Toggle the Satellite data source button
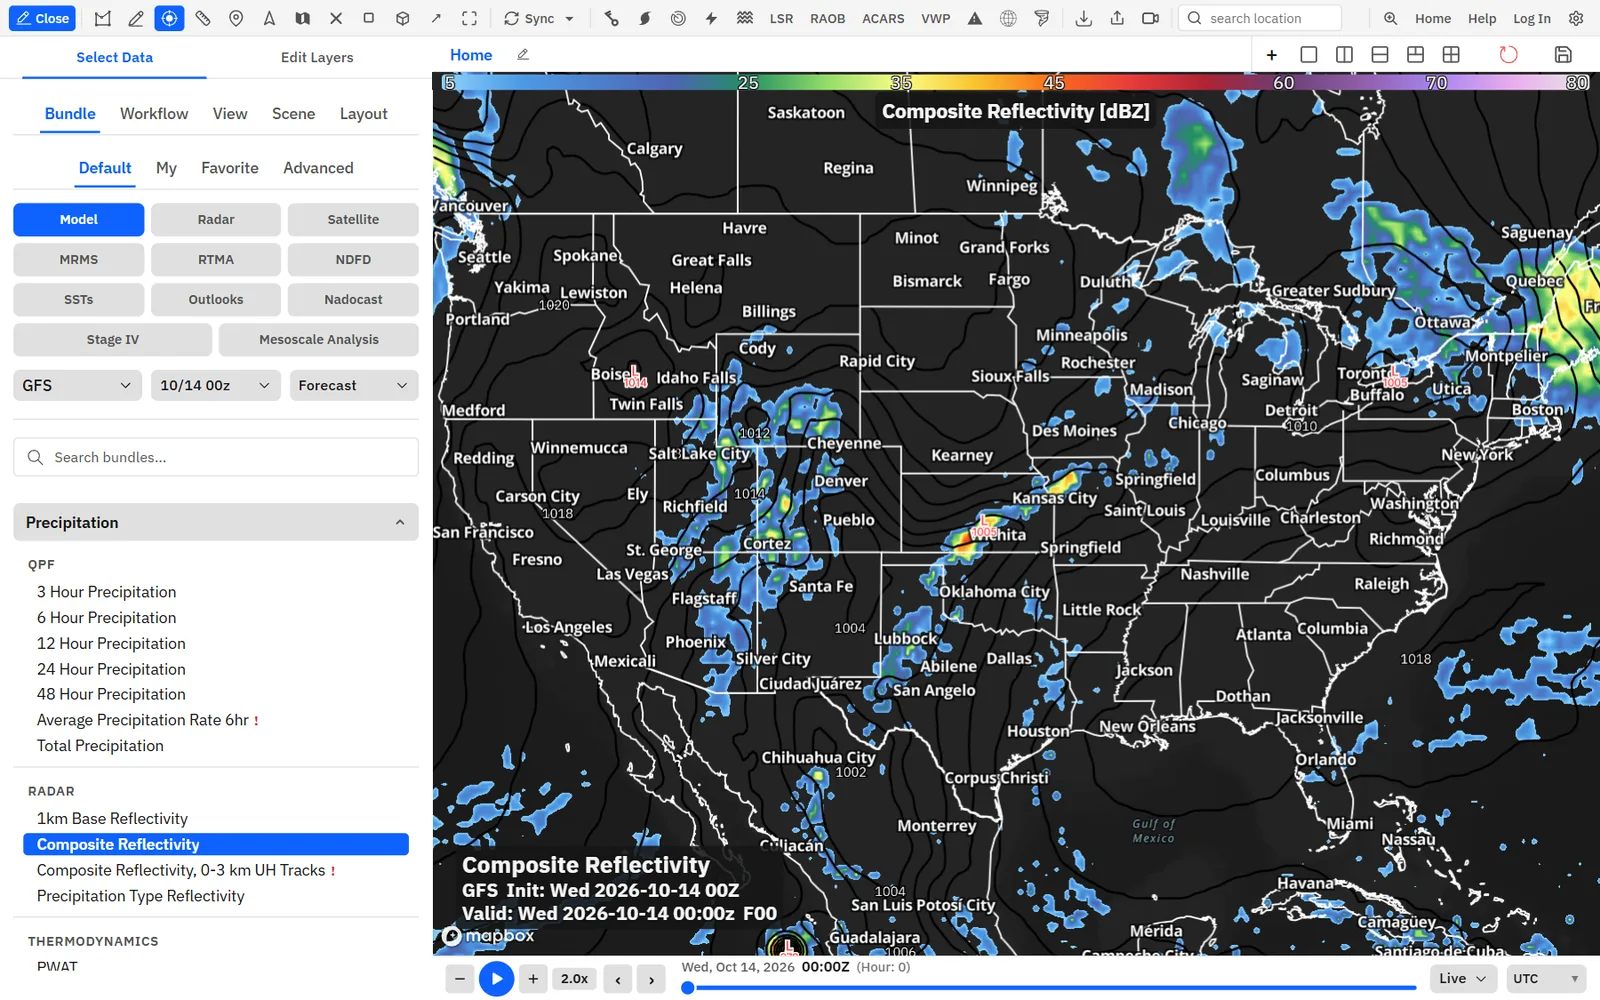 [x=353, y=219]
